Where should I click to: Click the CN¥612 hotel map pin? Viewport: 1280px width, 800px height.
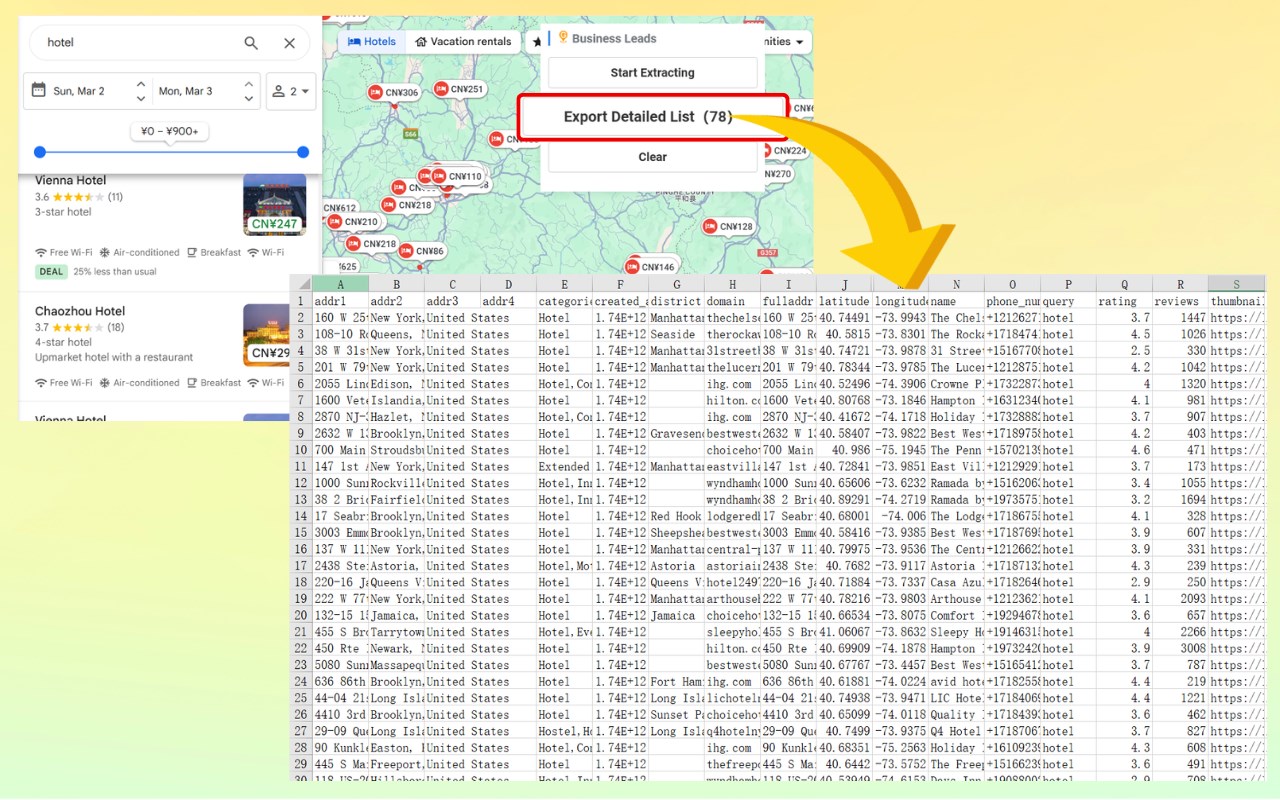click(340, 208)
